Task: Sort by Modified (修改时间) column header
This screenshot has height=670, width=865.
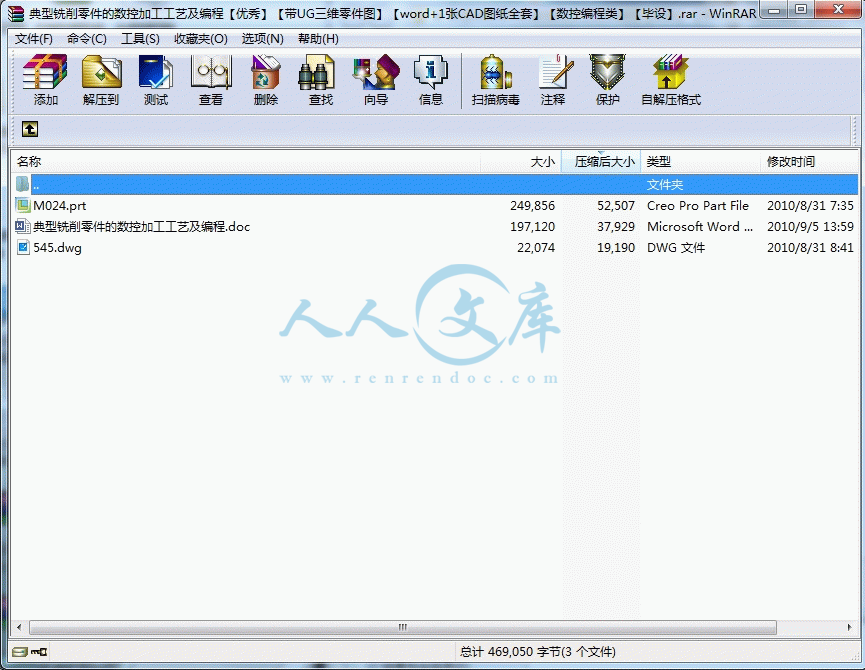Action: point(809,162)
